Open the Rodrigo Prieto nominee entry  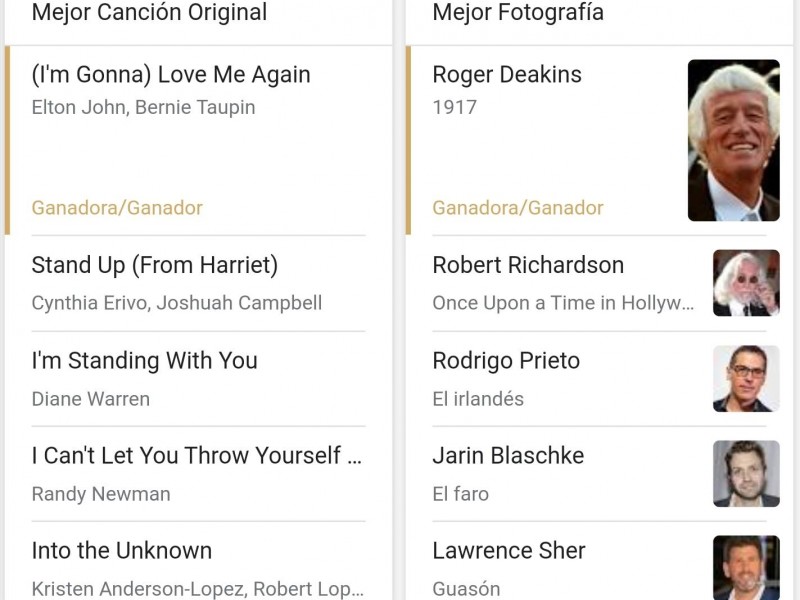click(506, 360)
